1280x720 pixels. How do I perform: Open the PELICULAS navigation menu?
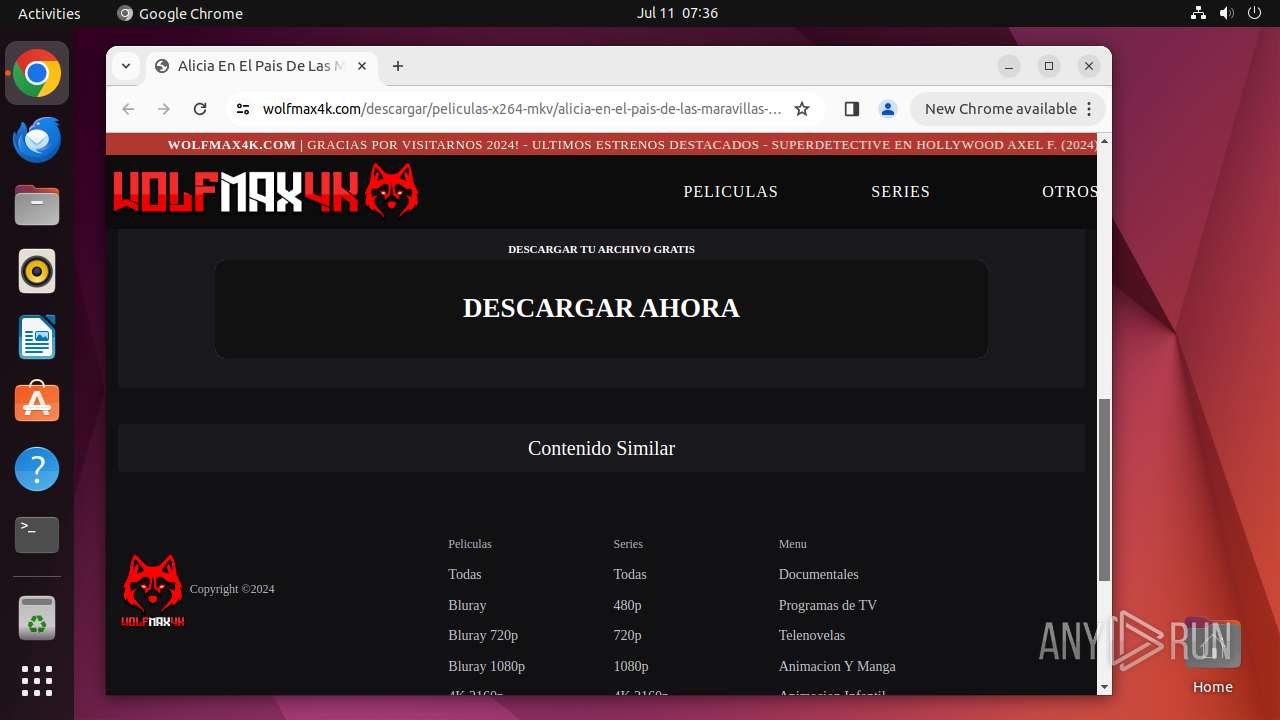[x=731, y=191]
